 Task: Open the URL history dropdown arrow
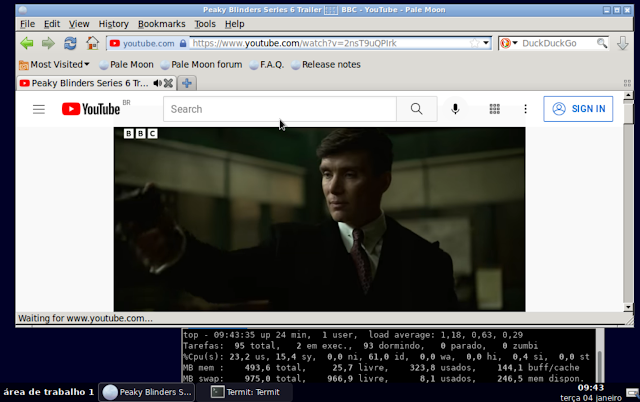point(486,43)
